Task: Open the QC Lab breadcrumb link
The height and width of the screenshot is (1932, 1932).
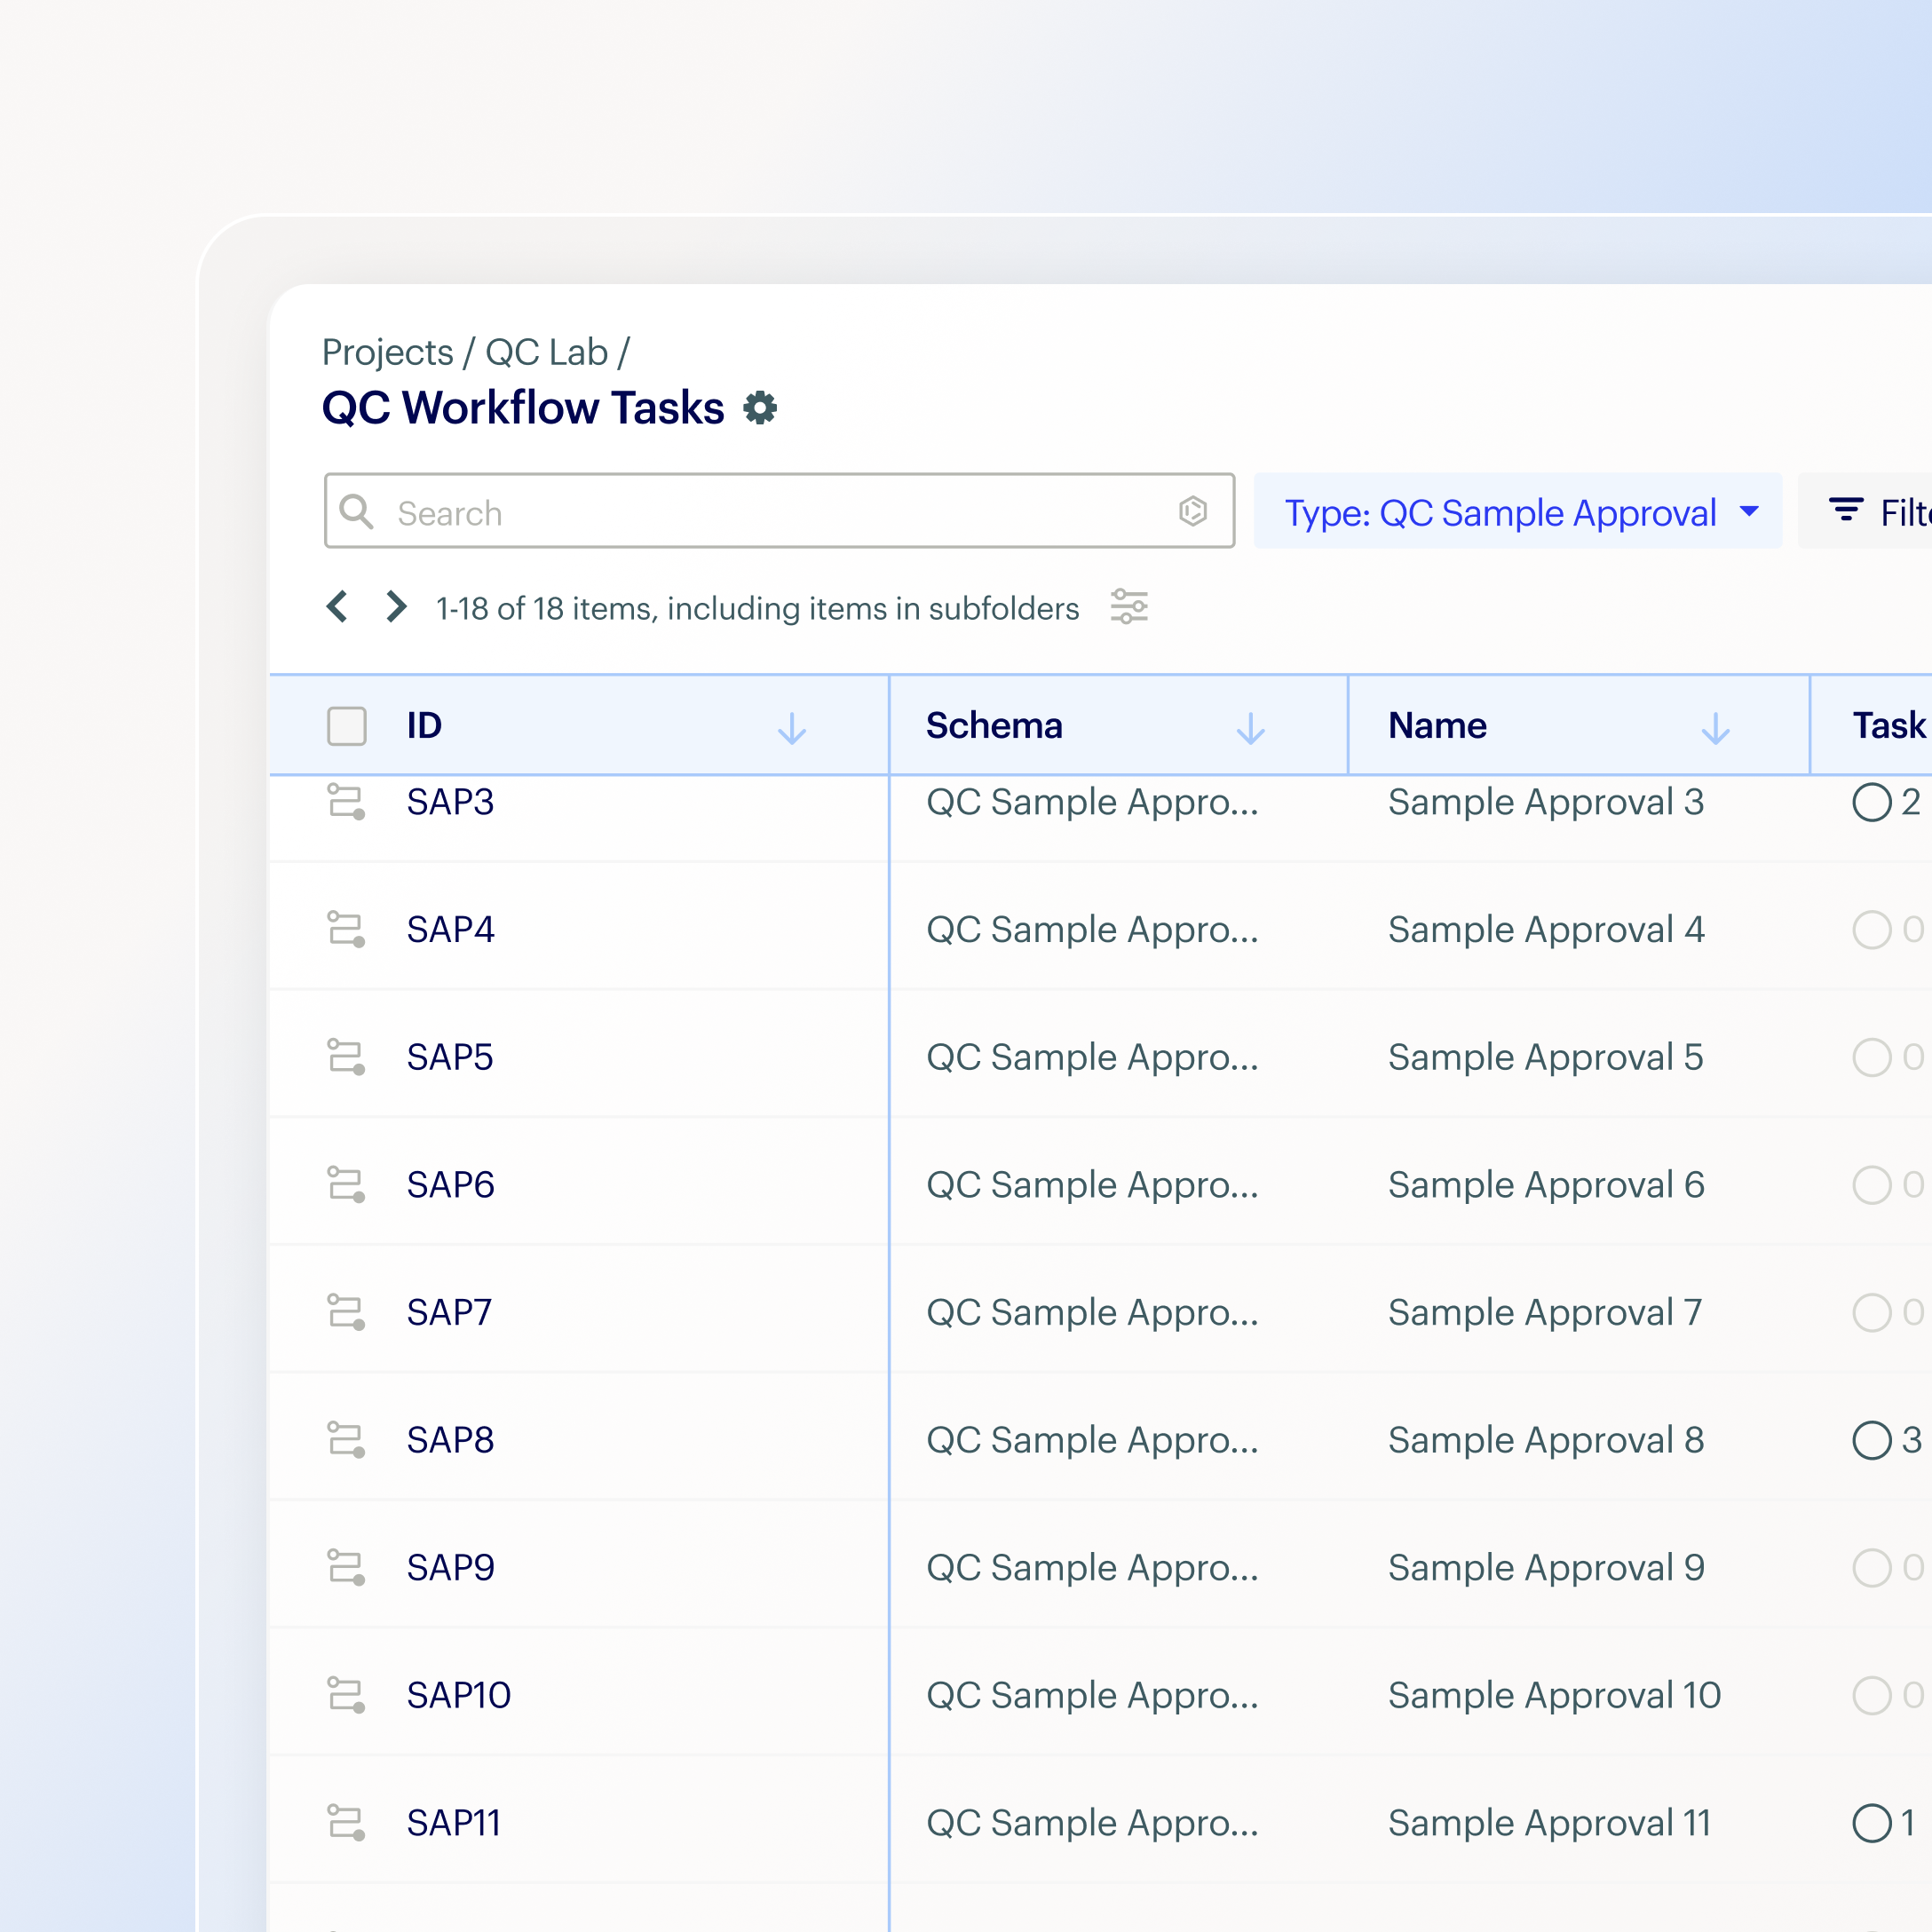Action: [x=548, y=352]
